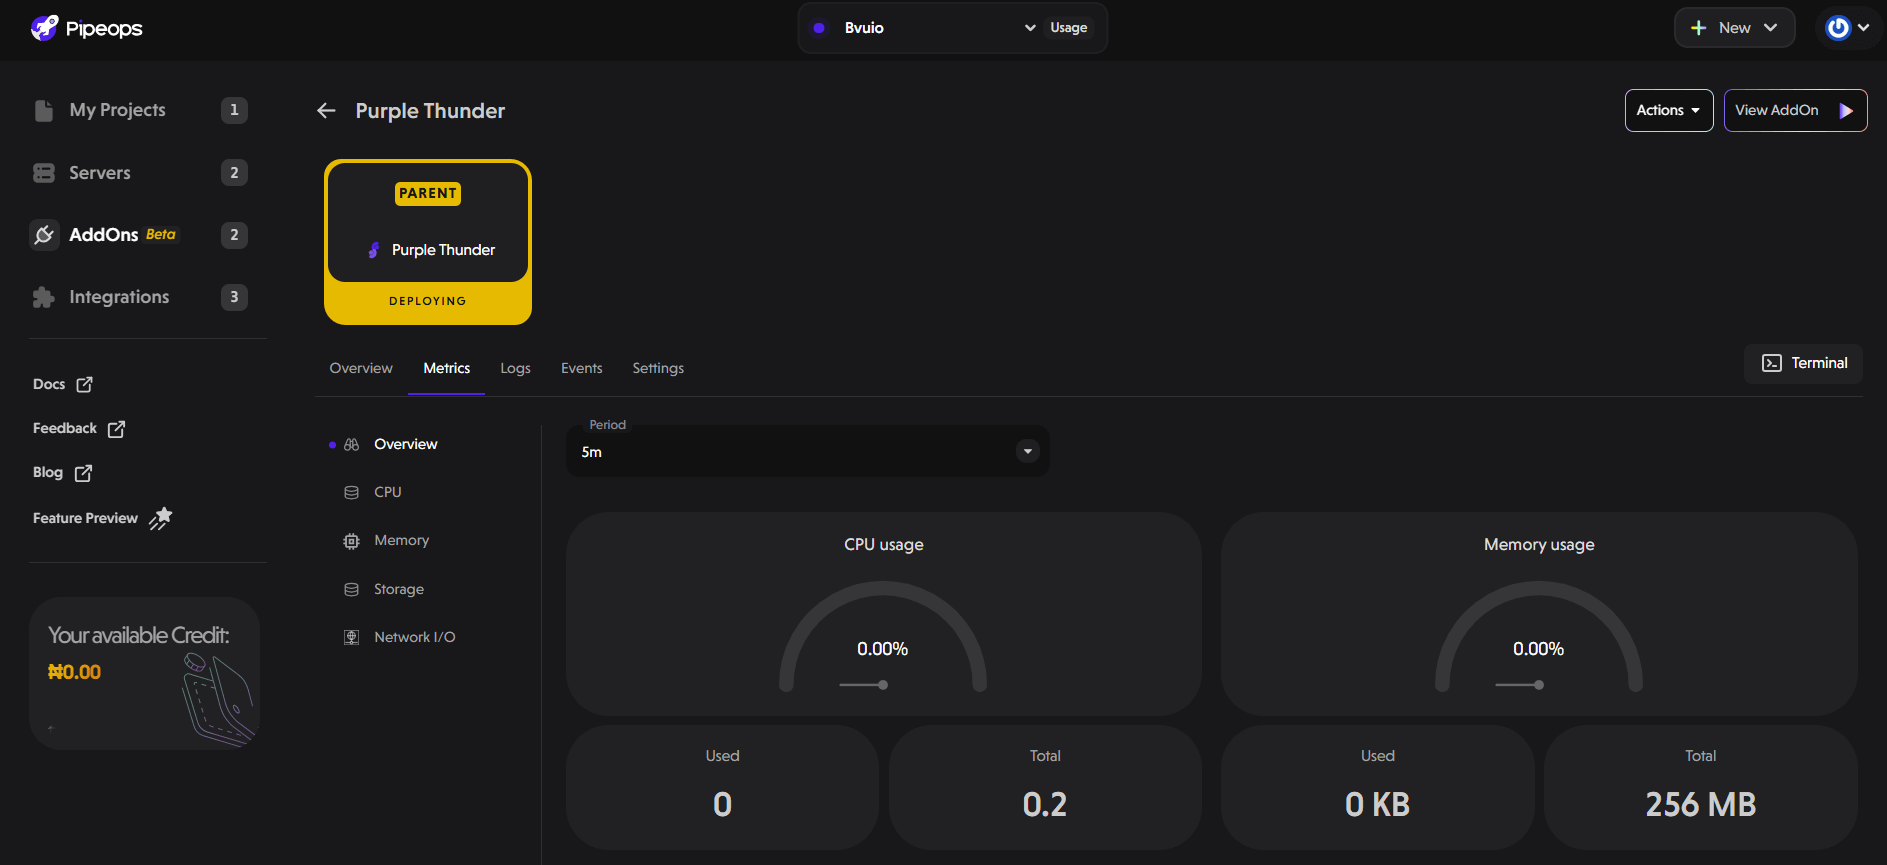Click the power avatar icon
1887x865 pixels.
[x=1838, y=28]
